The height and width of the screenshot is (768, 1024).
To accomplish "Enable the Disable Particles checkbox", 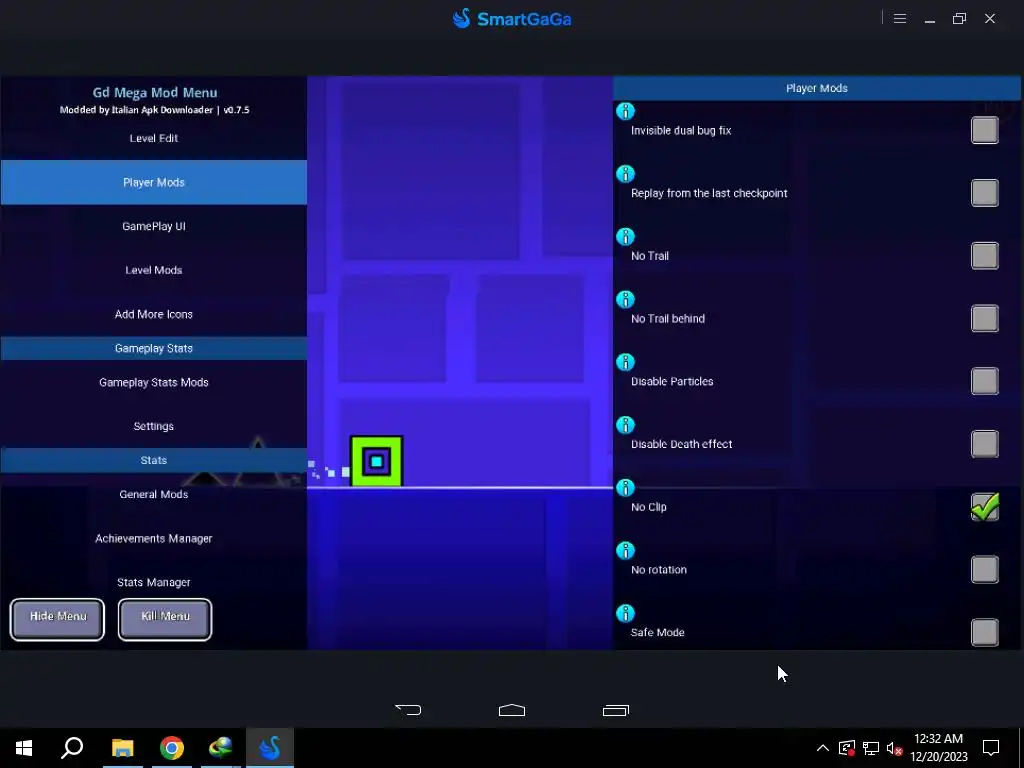I will click(x=984, y=381).
